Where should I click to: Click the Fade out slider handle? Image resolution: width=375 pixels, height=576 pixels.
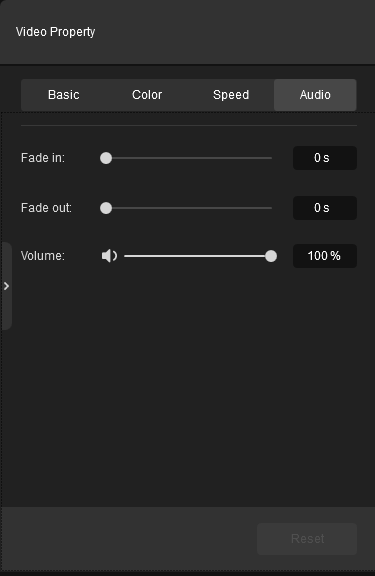click(x=106, y=208)
